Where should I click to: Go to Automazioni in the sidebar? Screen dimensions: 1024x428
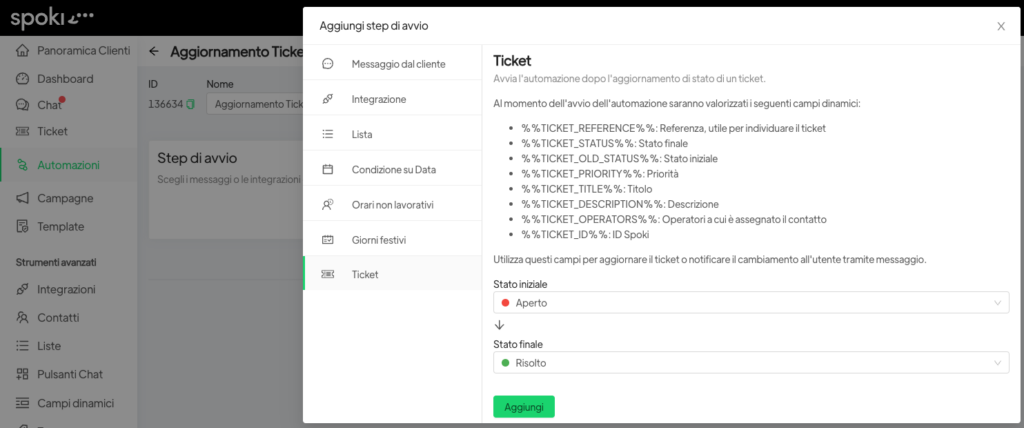[x=68, y=165]
